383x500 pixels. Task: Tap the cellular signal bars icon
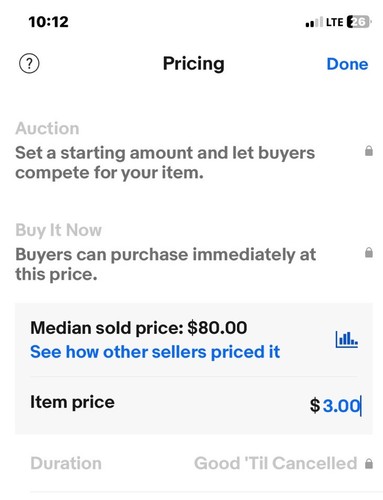[x=314, y=23]
